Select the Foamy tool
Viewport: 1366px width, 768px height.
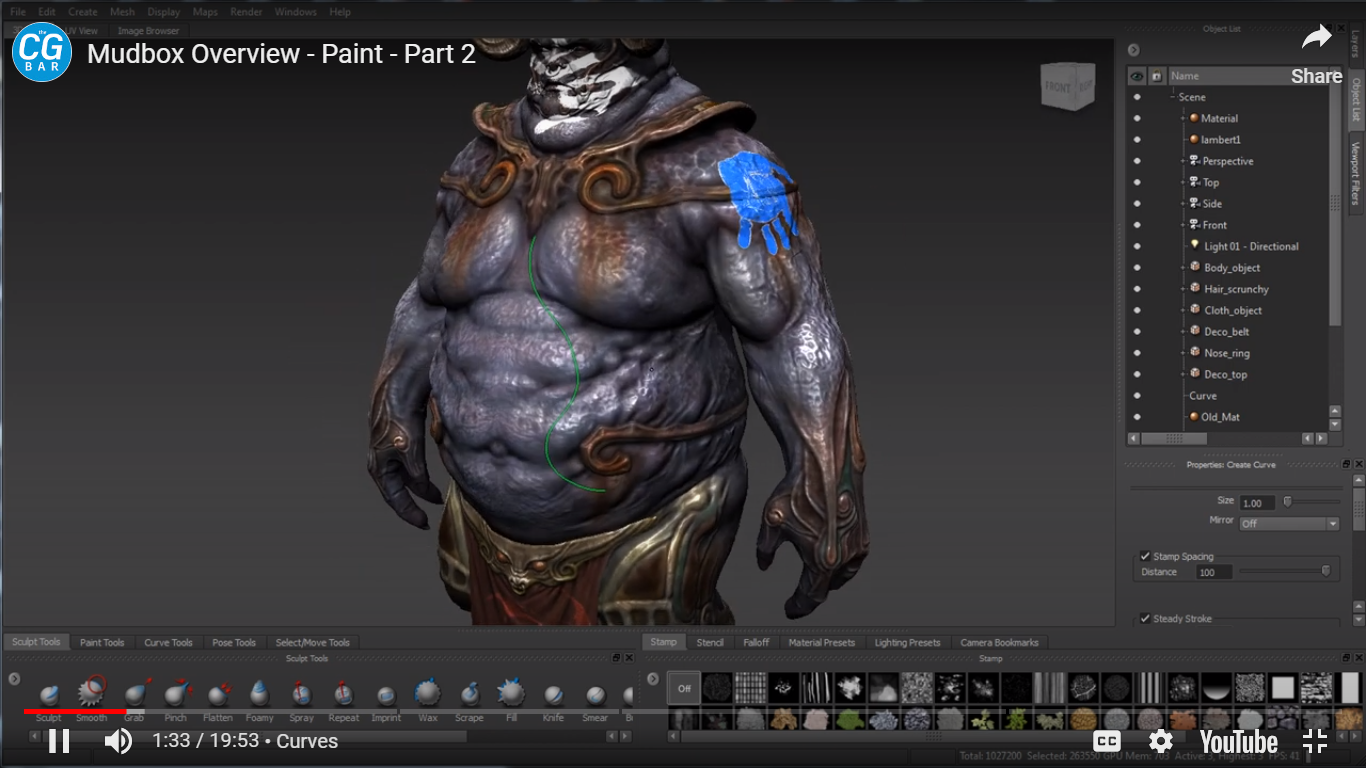[x=259, y=693]
